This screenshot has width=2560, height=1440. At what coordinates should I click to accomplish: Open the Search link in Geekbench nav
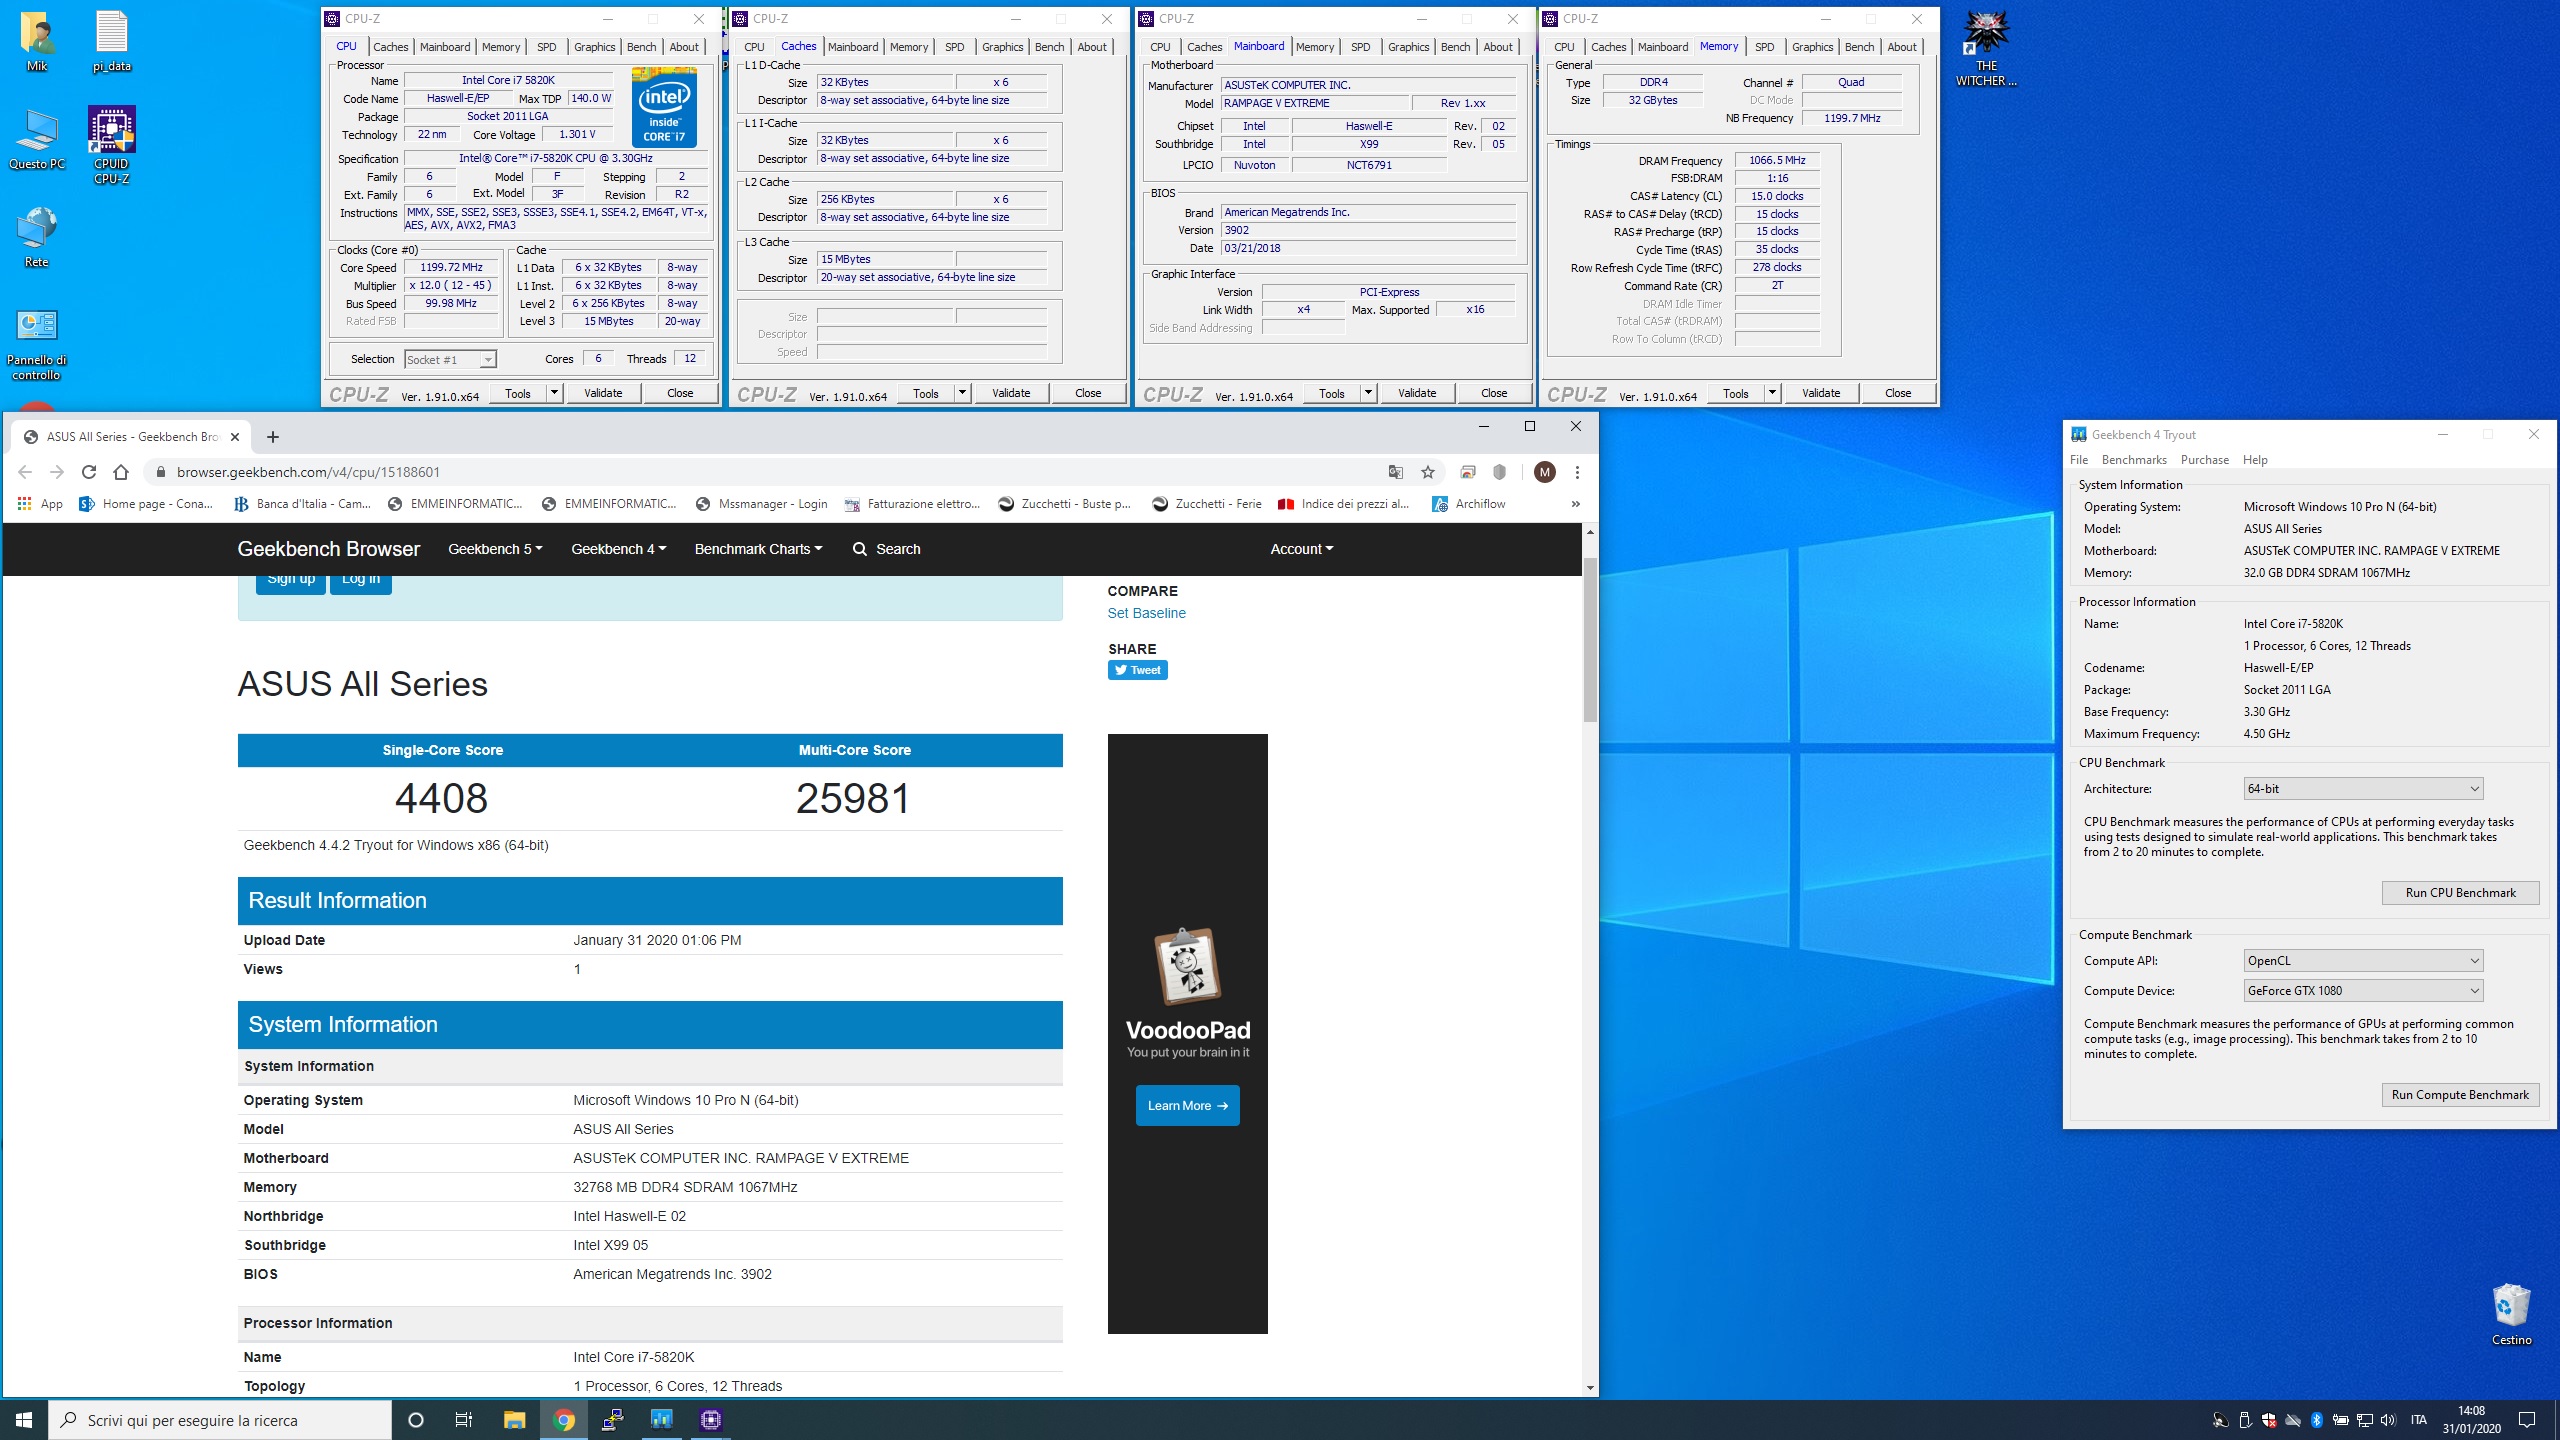pos(886,549)
